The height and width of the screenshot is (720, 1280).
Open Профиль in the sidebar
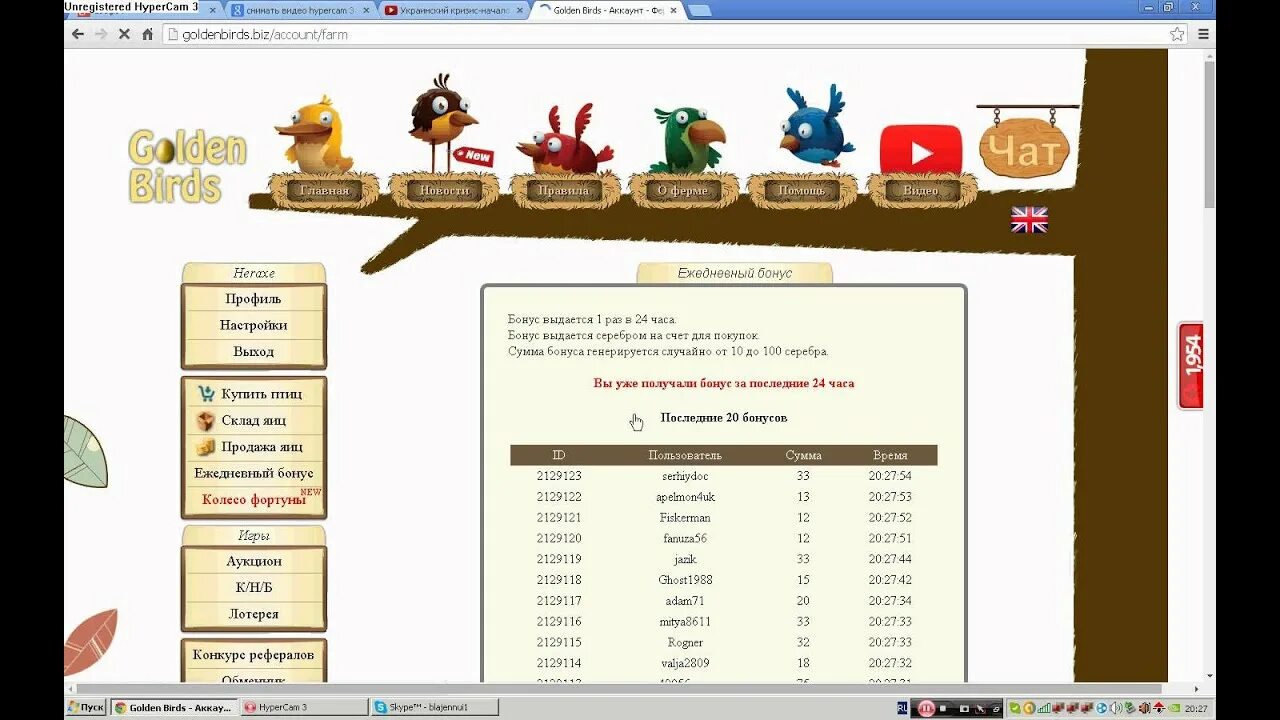(x=253, y=299)
